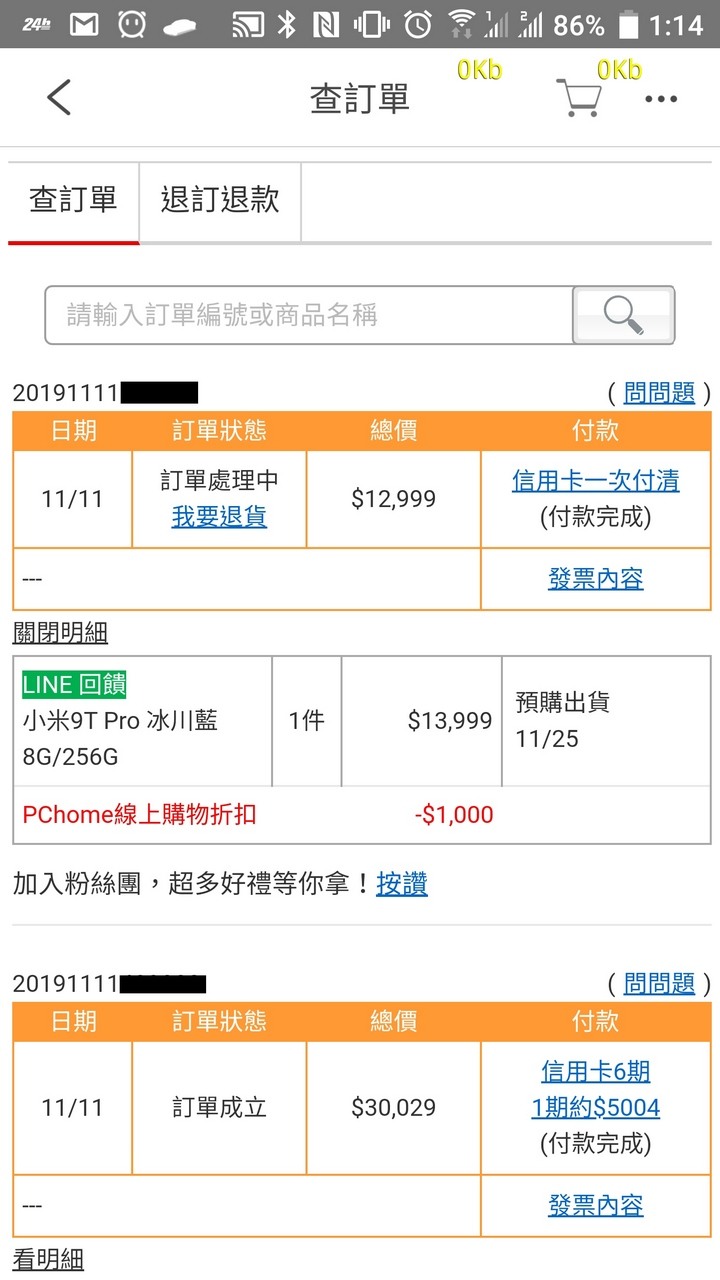Click 問問題 for the first order
This screenshot has height=1280, width=720.
[x=659, y=393]
